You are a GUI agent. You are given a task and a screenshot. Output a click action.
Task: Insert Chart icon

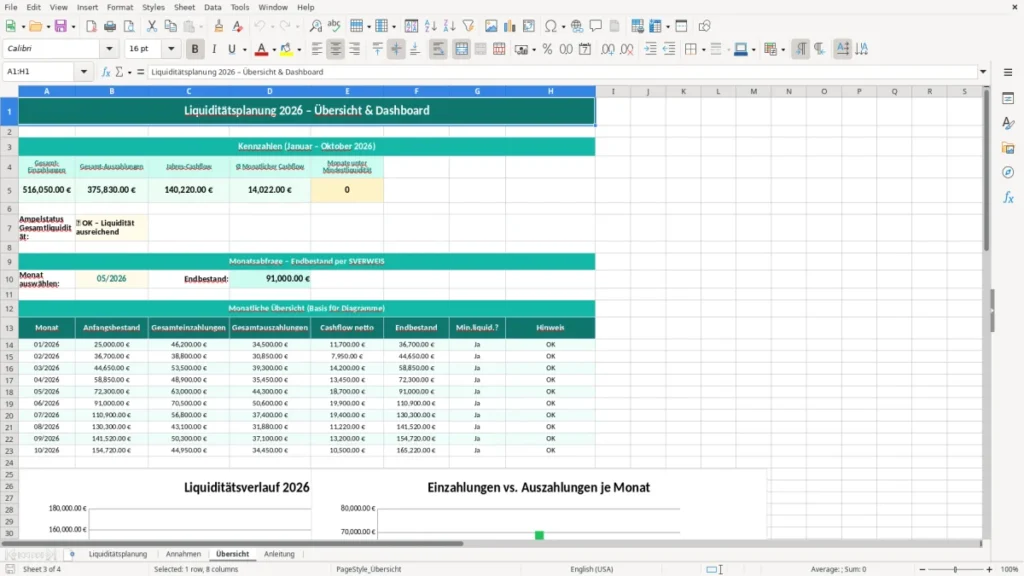click(x=510, y=26)
